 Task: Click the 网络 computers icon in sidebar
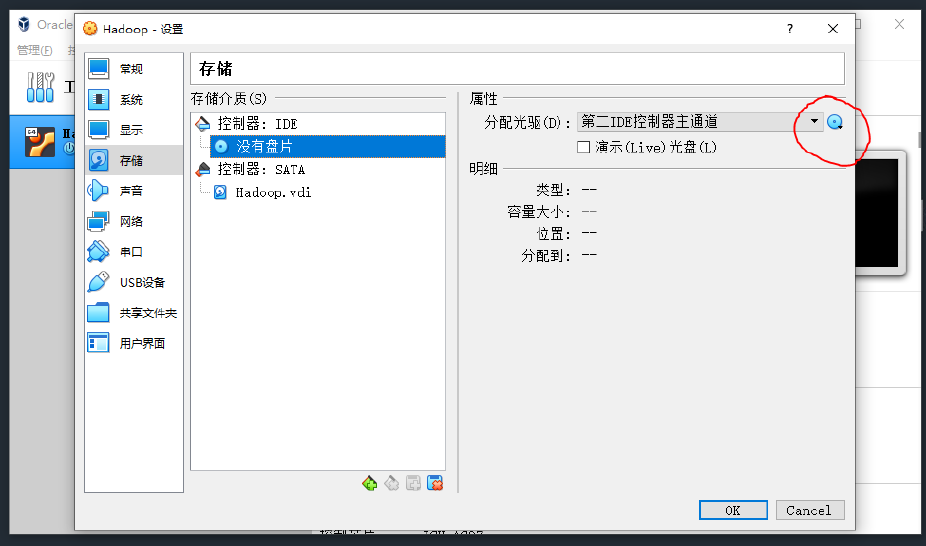(98, 221)
